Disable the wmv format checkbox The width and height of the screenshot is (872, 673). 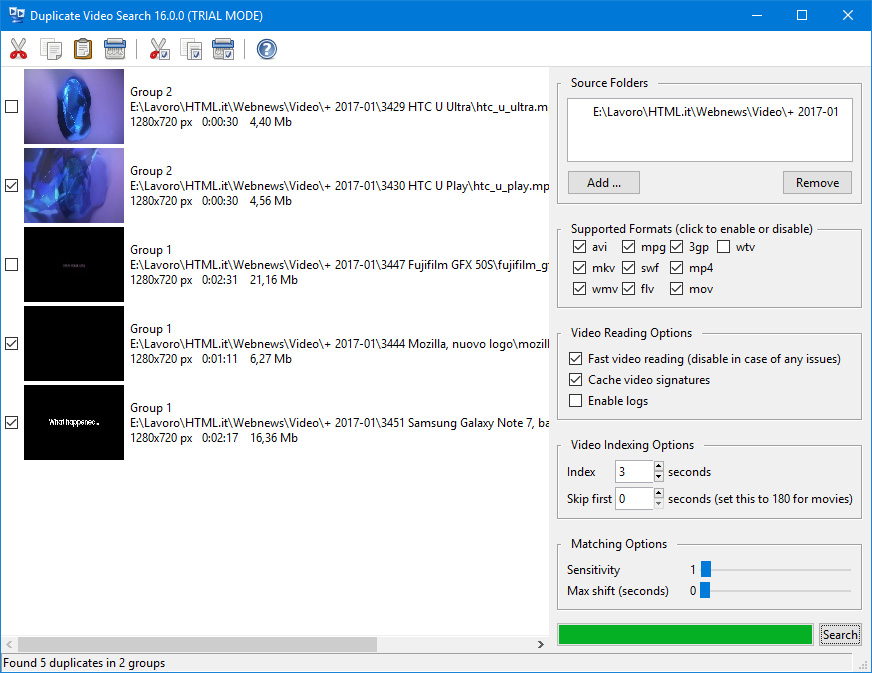[580, 289]
